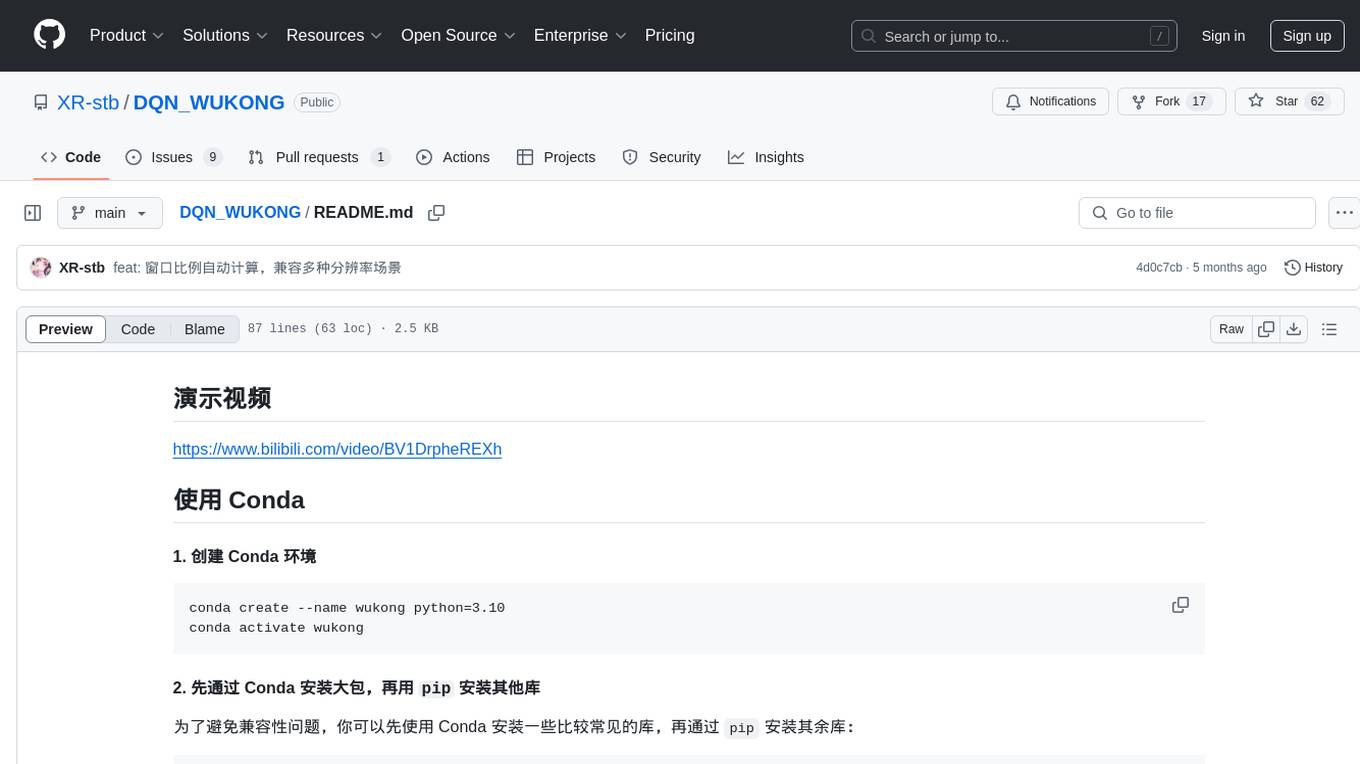Click the Fork count 17
This screenshot has height=764, width=1360.
click(1200, 102)
